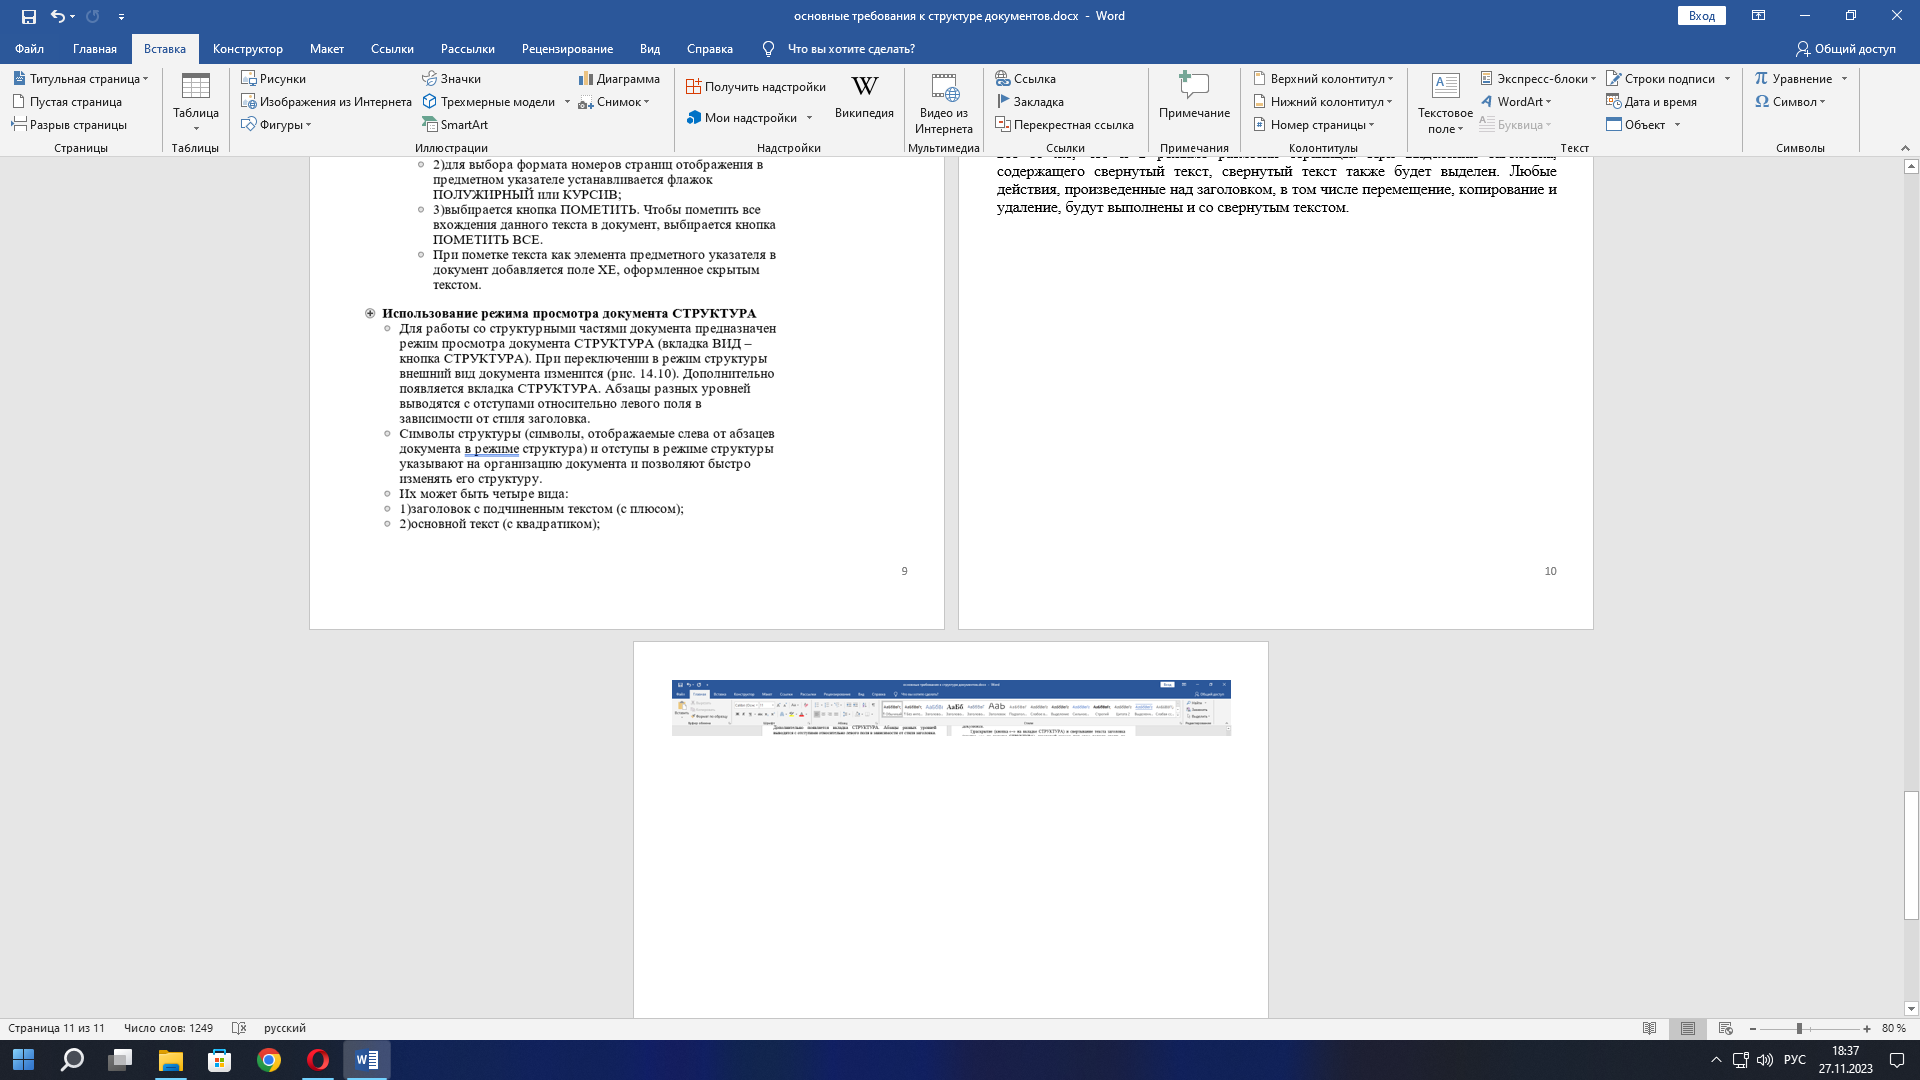Sign in with the Вход button
This screenshot has width=1920, height=1080.
1702,16
